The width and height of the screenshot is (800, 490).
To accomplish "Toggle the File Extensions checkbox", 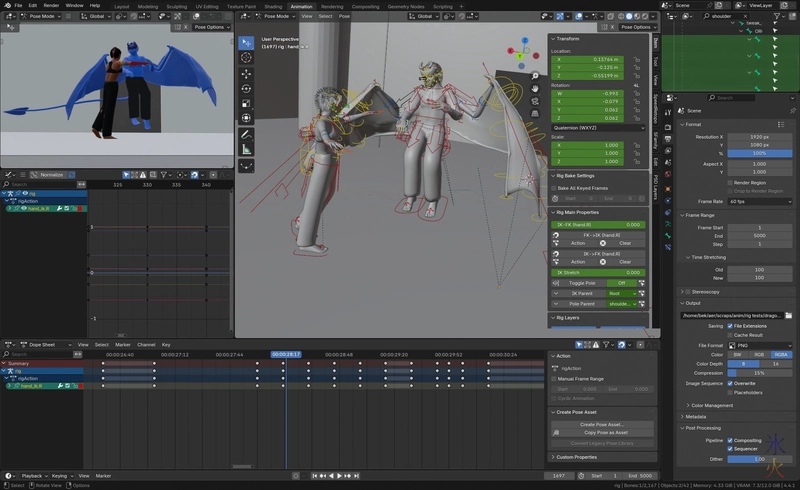I will (731, 325).
